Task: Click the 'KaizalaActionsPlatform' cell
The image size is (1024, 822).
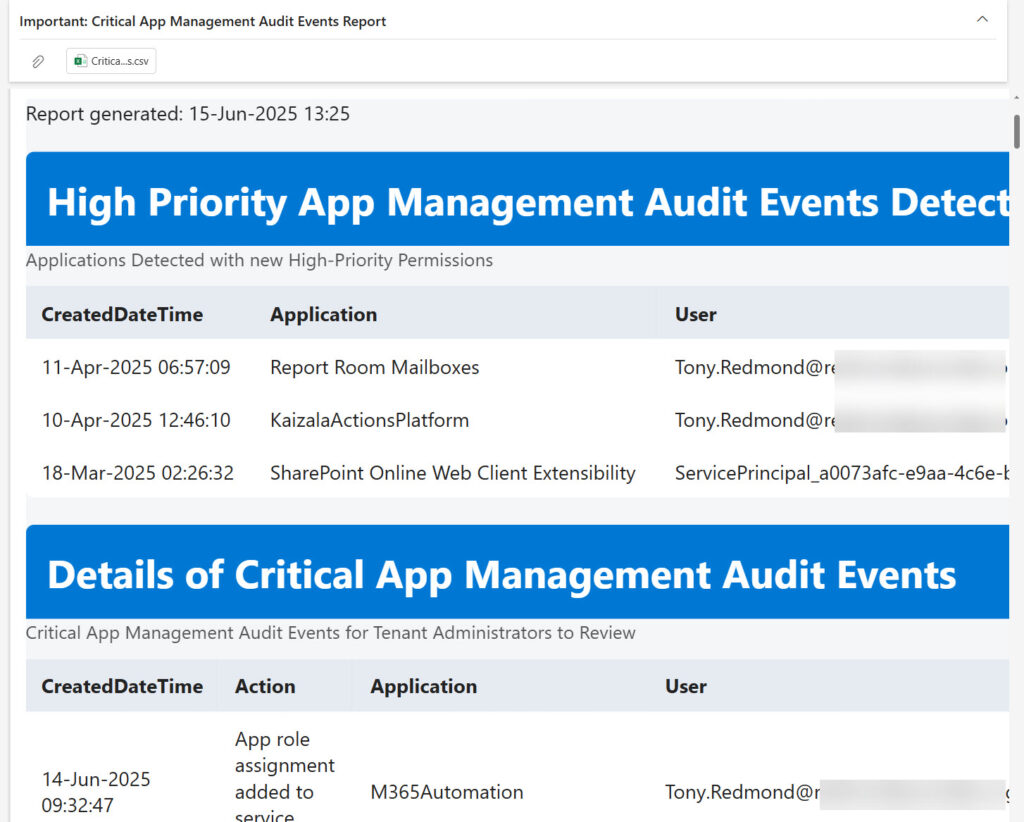Action: pos(370,420)
